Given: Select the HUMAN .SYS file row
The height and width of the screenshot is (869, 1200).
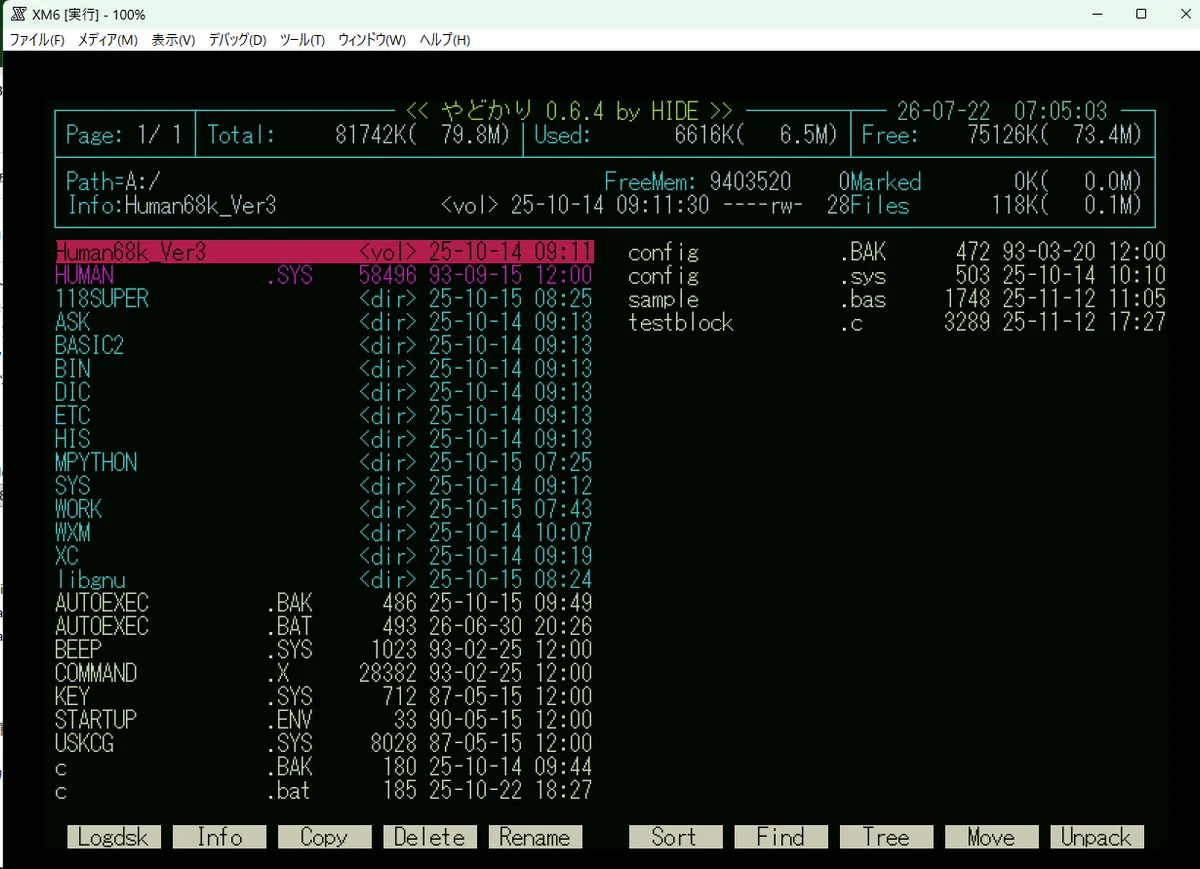Looking at the screenshot, I should [324, 275].
